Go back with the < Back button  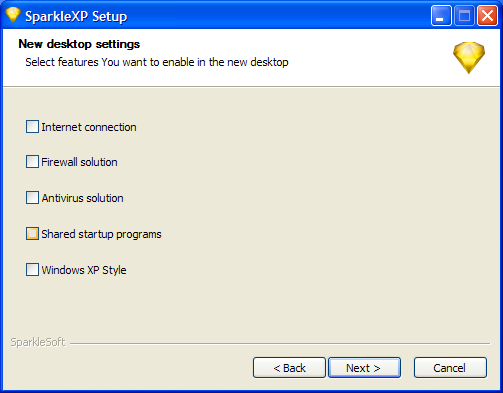289,368
